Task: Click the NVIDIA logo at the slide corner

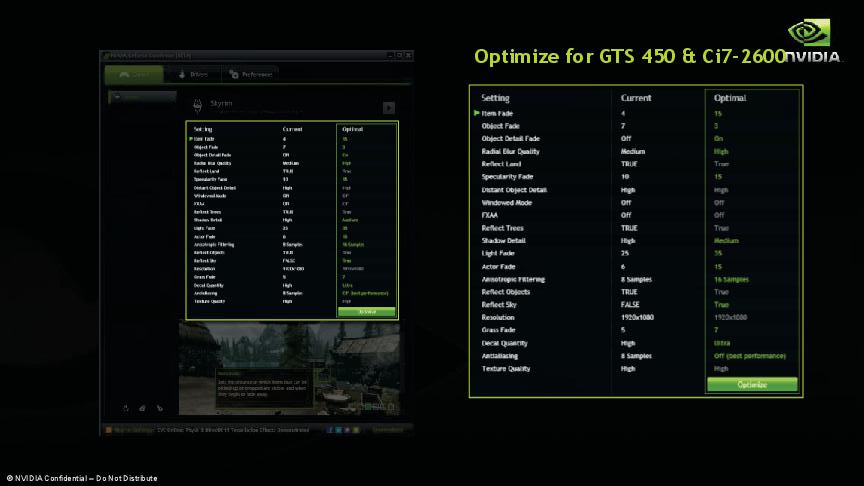Action: pyautogui.click(x=812, y=41)
